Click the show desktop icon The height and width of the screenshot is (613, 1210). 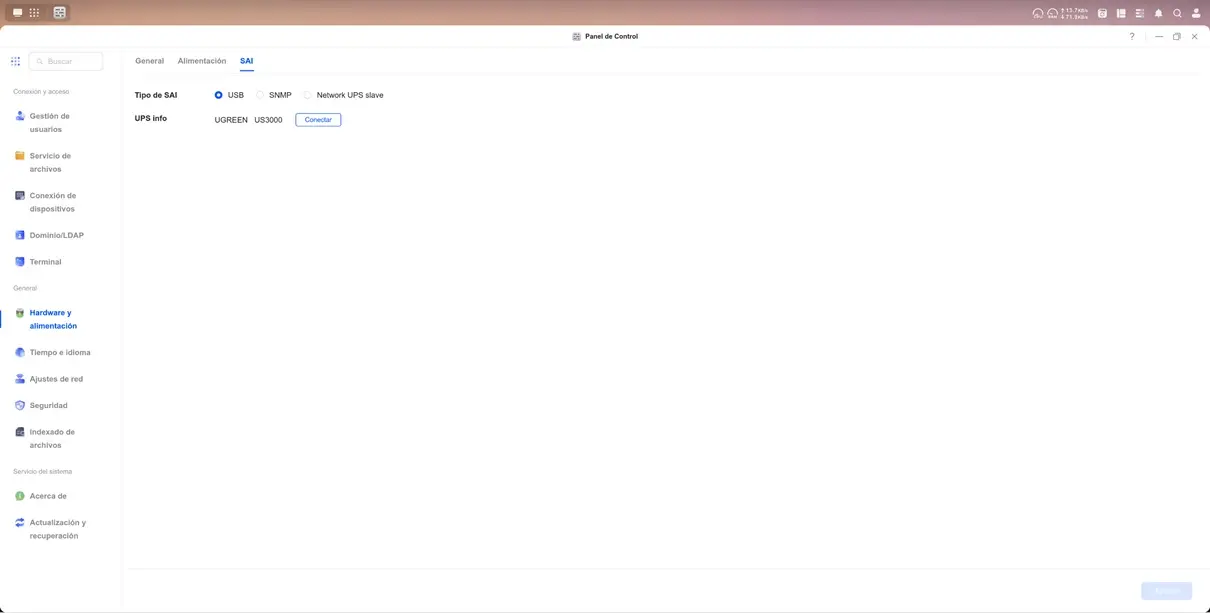pos(17,13)
